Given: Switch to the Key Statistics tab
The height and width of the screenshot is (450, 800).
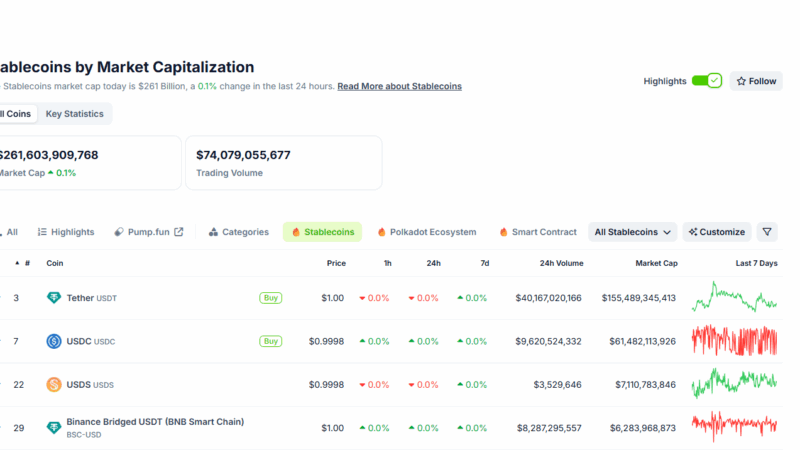Looking at the screenshot, I should (74, 114).
